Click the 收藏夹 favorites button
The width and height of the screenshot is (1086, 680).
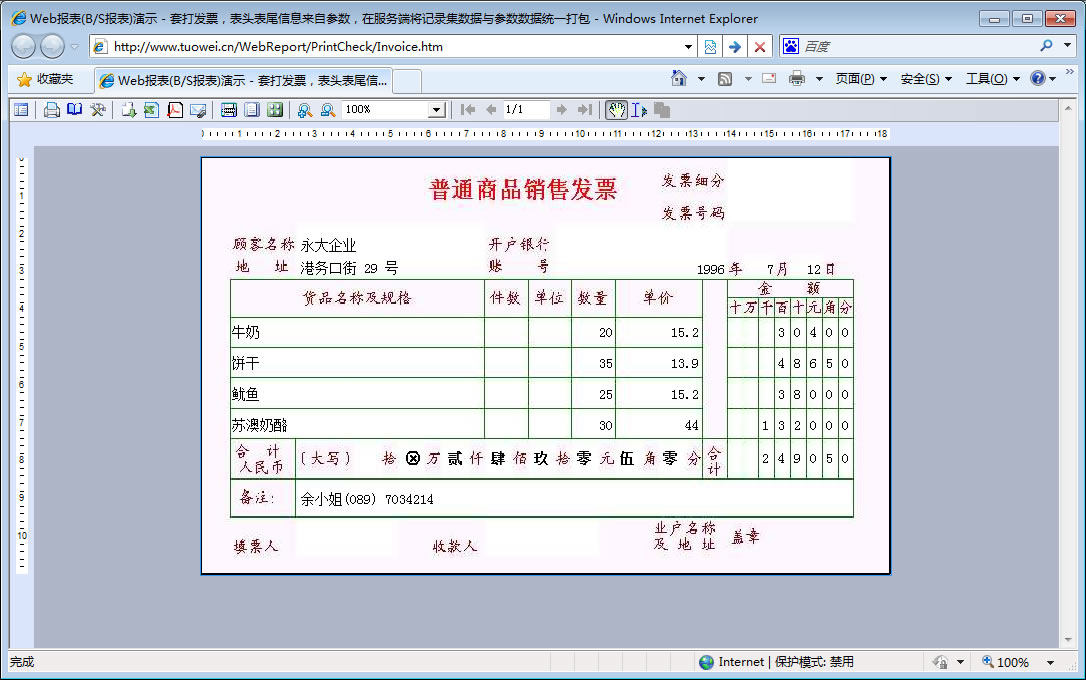pos(46,79)
